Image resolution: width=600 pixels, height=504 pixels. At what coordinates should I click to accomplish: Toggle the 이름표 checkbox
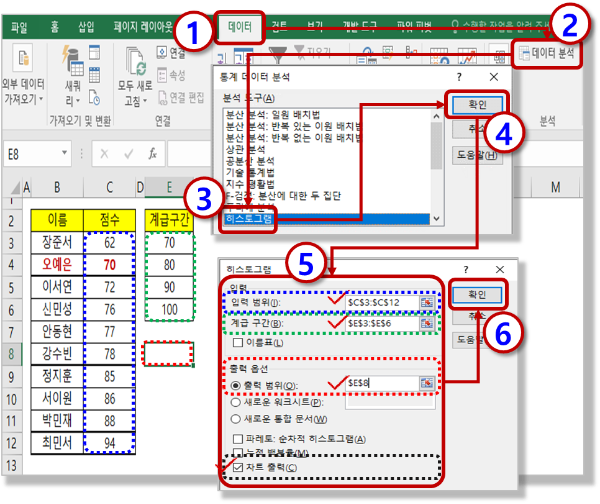(x=238, y=342)
